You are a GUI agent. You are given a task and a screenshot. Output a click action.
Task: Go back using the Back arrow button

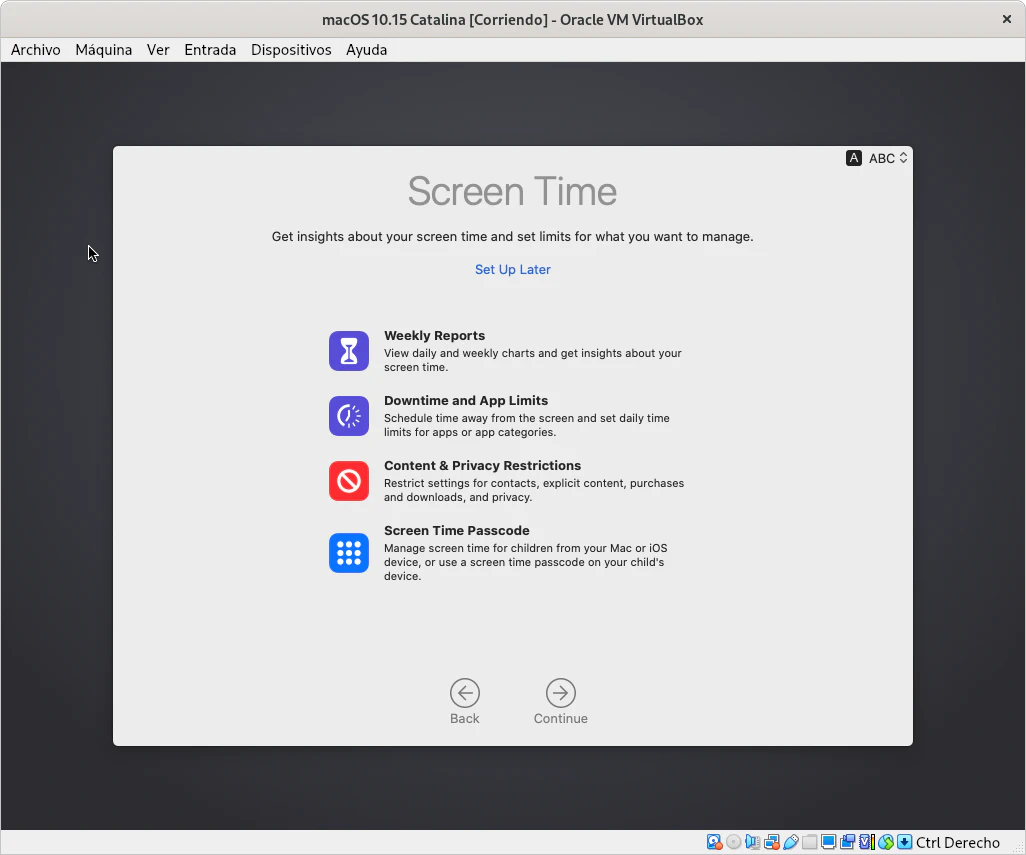click(x=464, y=693)
